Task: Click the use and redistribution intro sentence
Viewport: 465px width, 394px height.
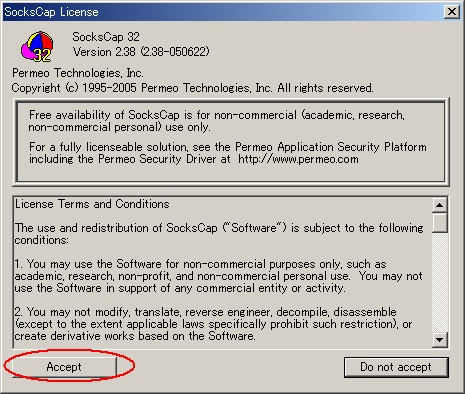Action: 219,234
